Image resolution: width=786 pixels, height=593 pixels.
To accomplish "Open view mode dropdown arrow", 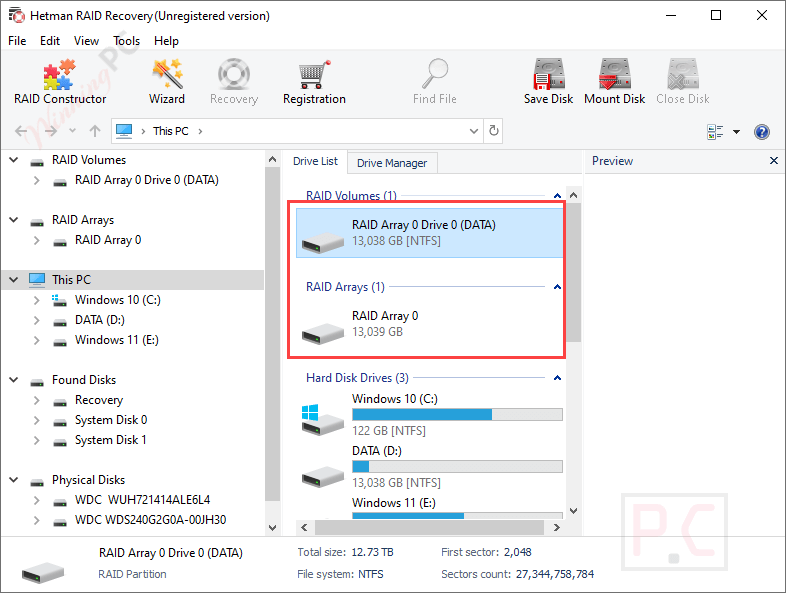I will [736, 132].
